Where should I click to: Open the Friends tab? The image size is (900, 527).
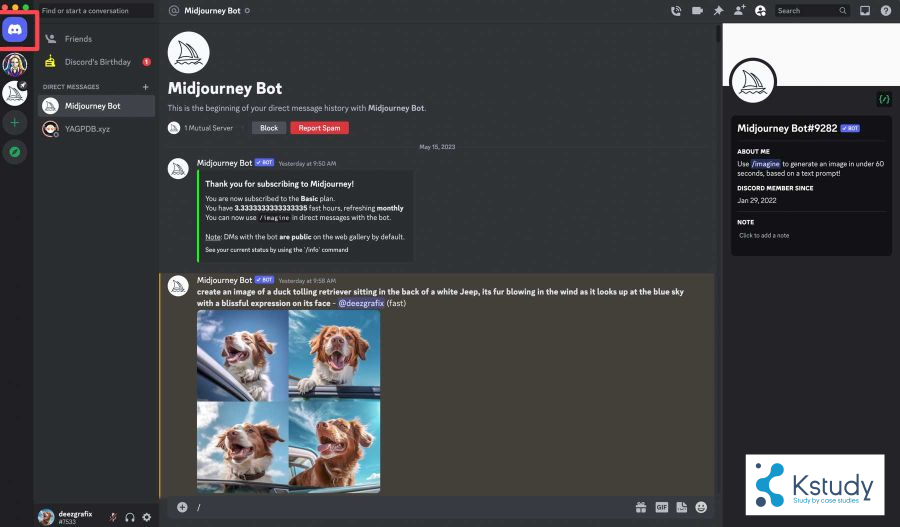point(78,39)
